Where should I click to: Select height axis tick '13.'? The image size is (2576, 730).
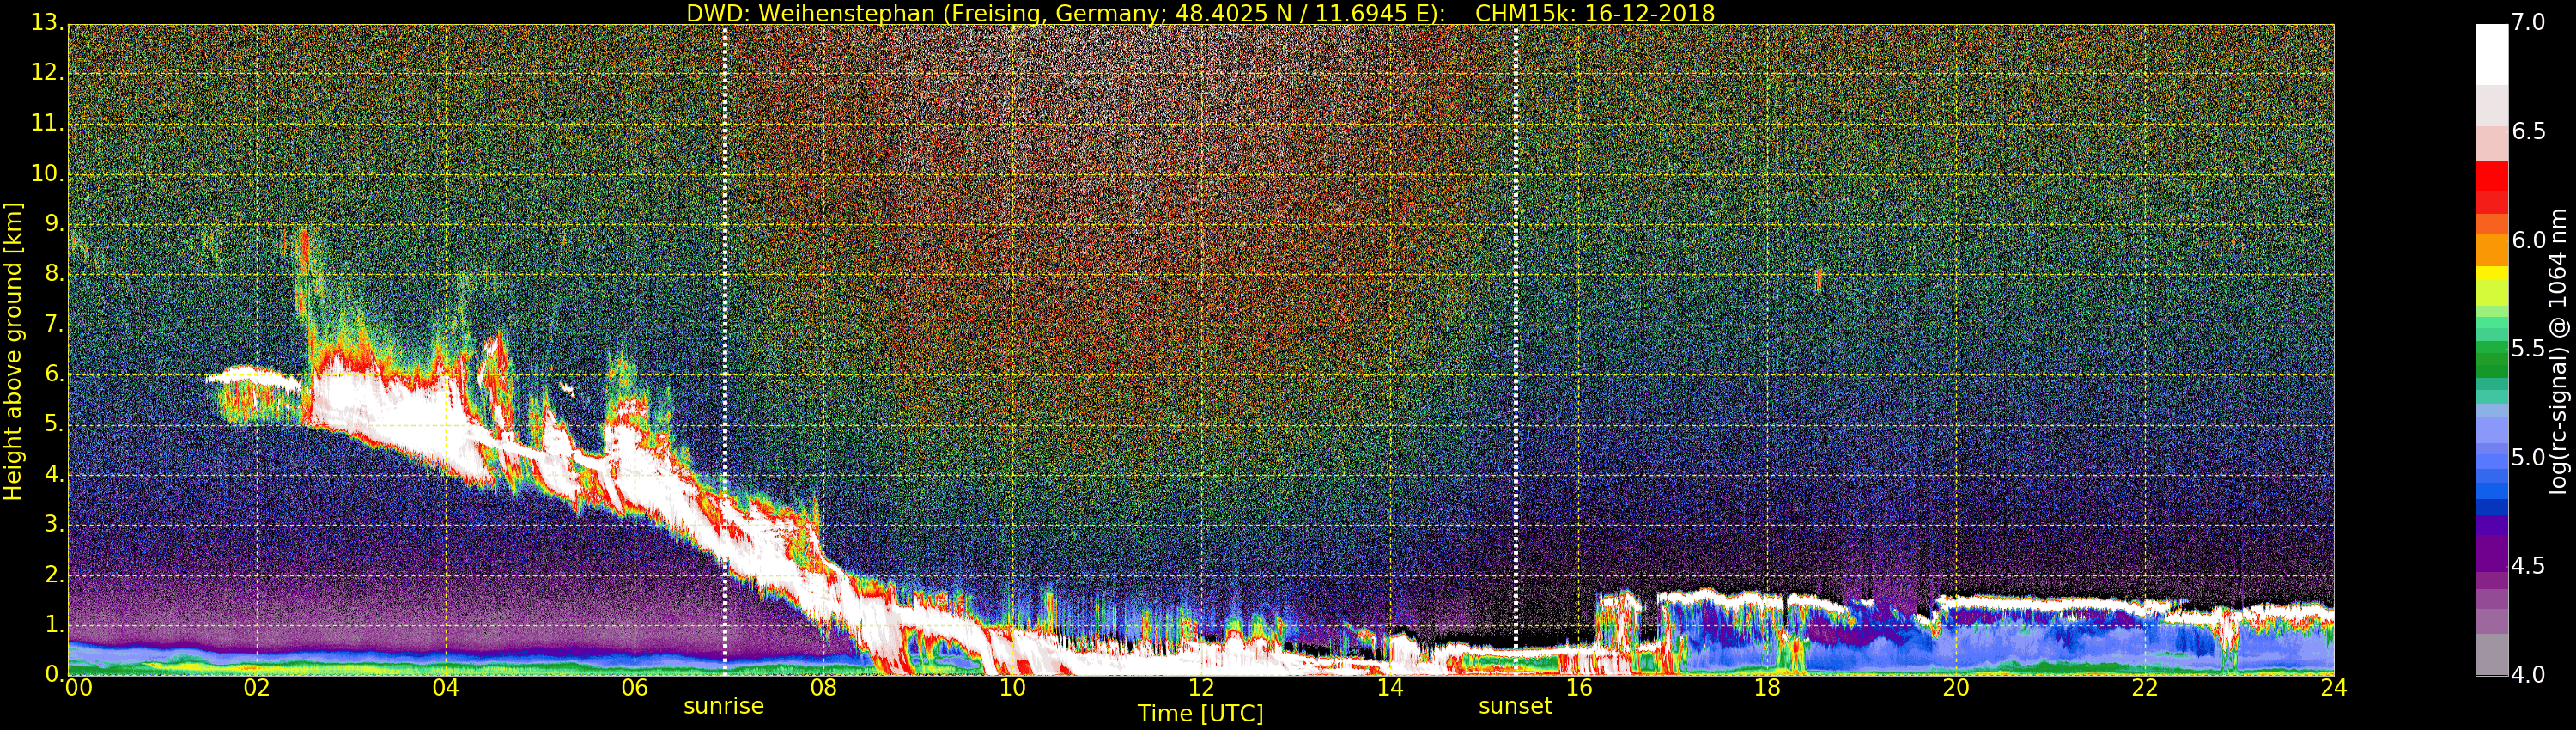tap(47, 22)
